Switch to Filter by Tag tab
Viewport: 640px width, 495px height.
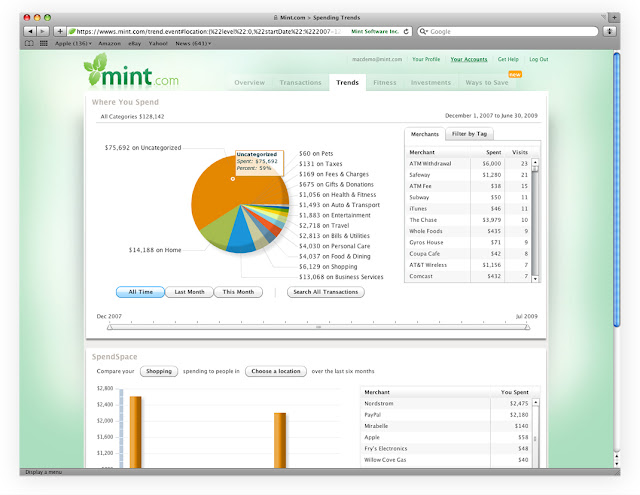[x=469, y=134]
